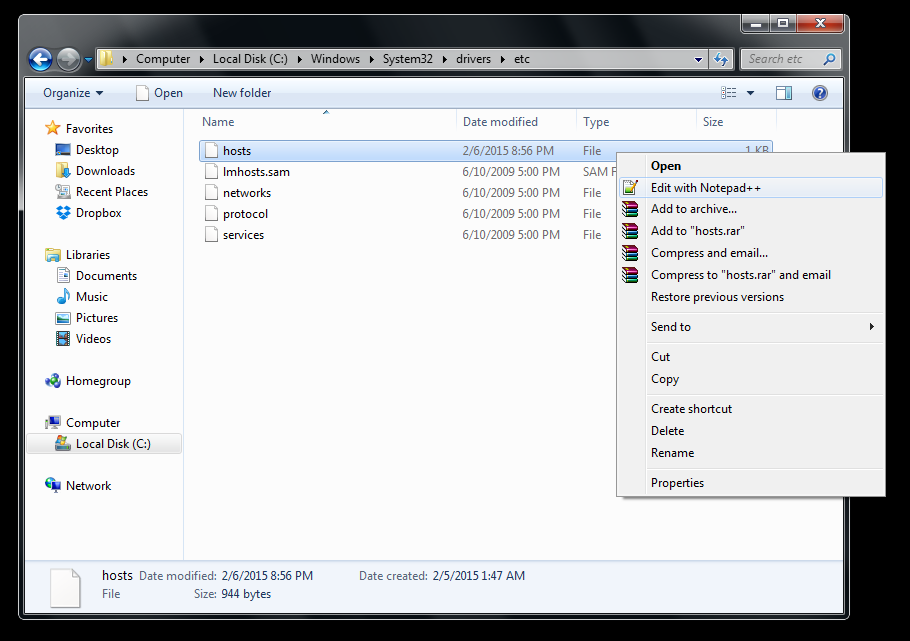Click the Open toolbar button
910x641 pixels.
tap(159, 93)
